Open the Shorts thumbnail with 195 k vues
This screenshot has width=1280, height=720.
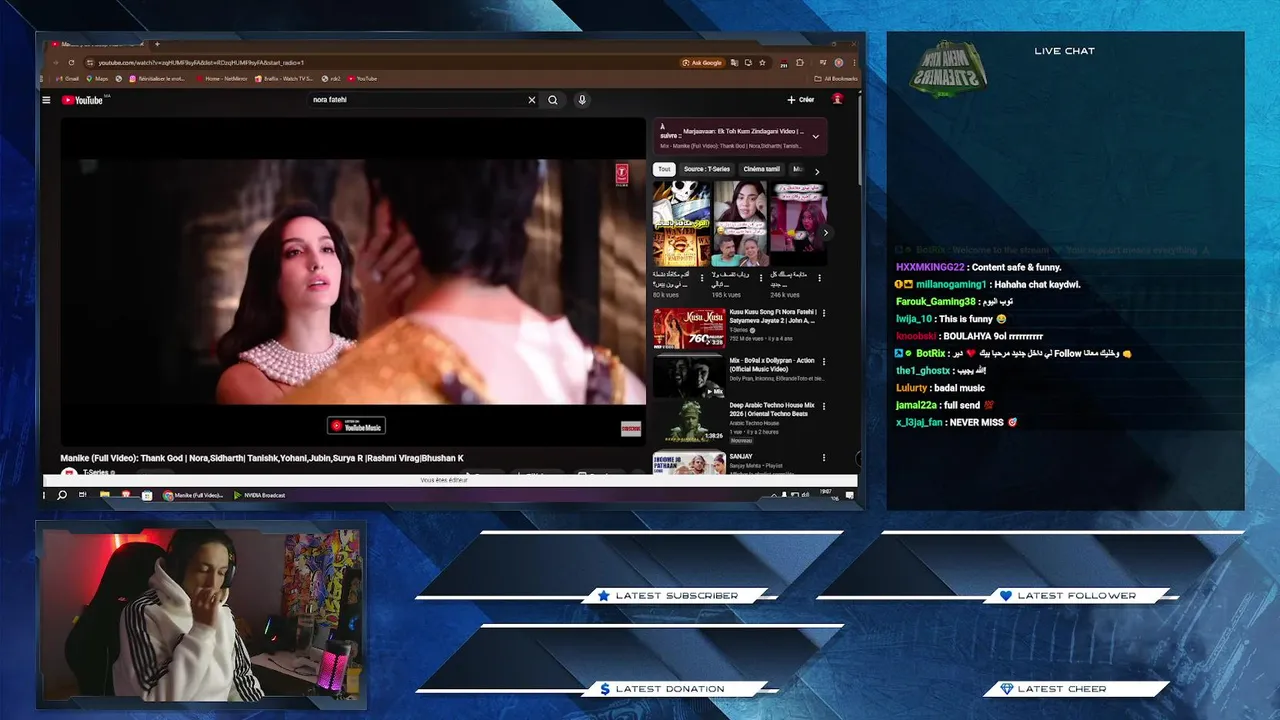click(x=739, y=223)
